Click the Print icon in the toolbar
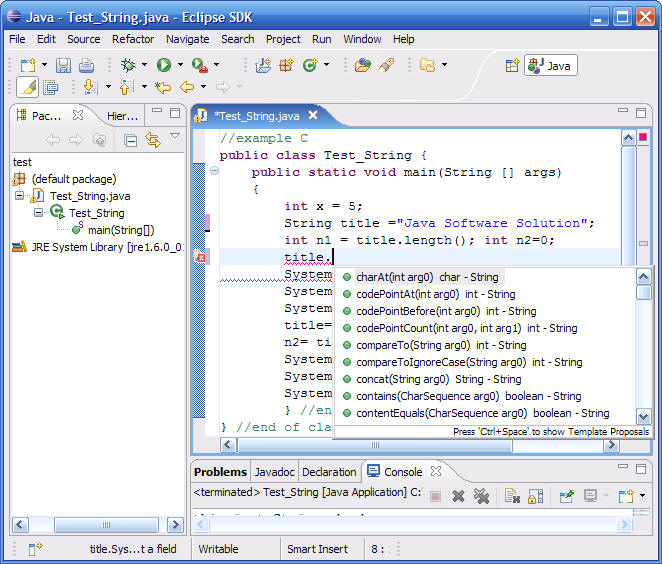The image size is (662, 564). 86,65
